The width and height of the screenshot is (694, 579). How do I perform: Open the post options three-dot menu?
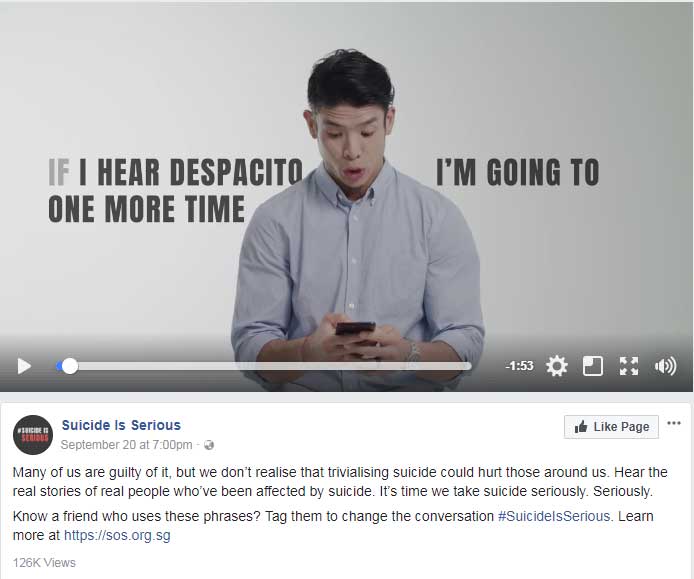pos(674,423)
